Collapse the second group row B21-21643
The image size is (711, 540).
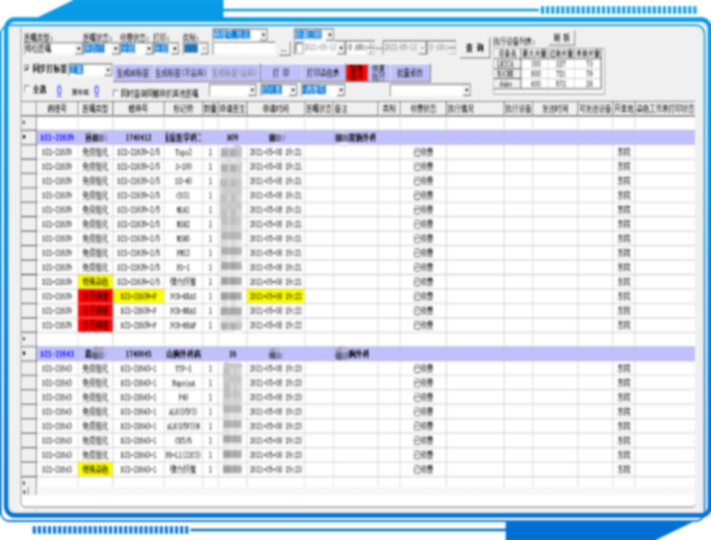click(x=26, y=353)
